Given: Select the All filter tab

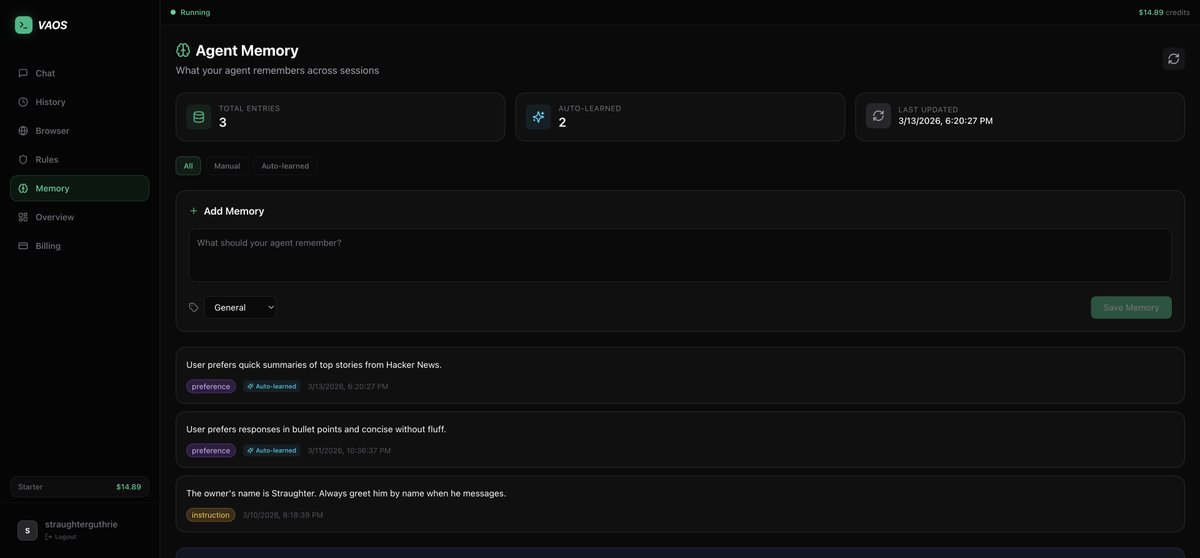Looking at the screenshot, I should 188,166.
